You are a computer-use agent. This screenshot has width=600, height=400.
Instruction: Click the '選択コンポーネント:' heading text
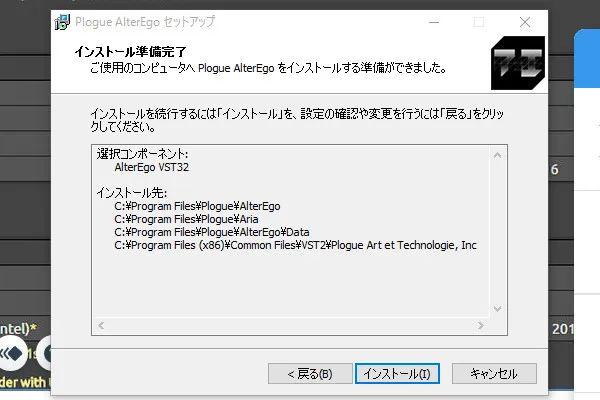(x=142, y=154)
